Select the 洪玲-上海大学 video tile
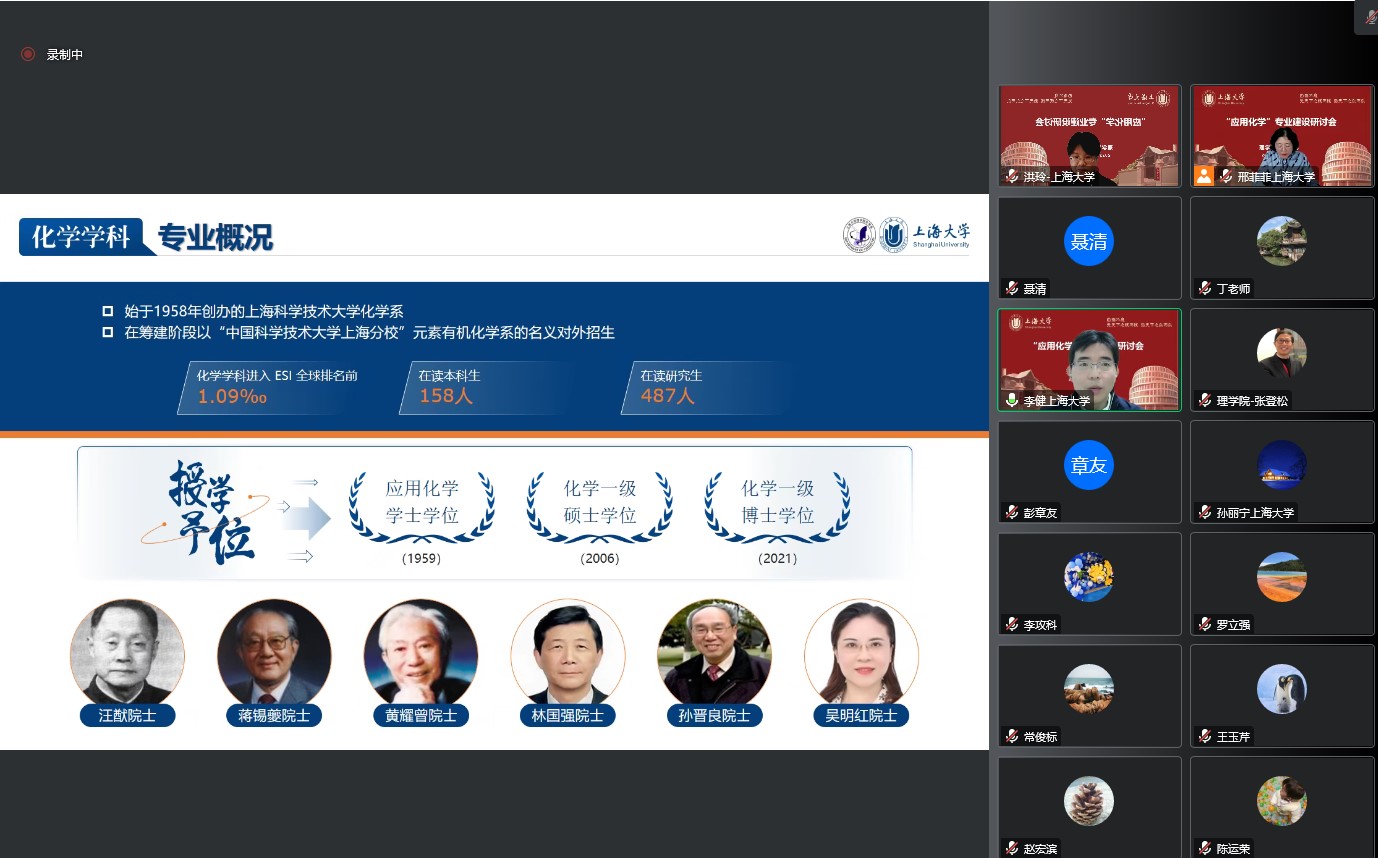The width and height of the screenshot is (1378, 858). (x=1089, y=132)
